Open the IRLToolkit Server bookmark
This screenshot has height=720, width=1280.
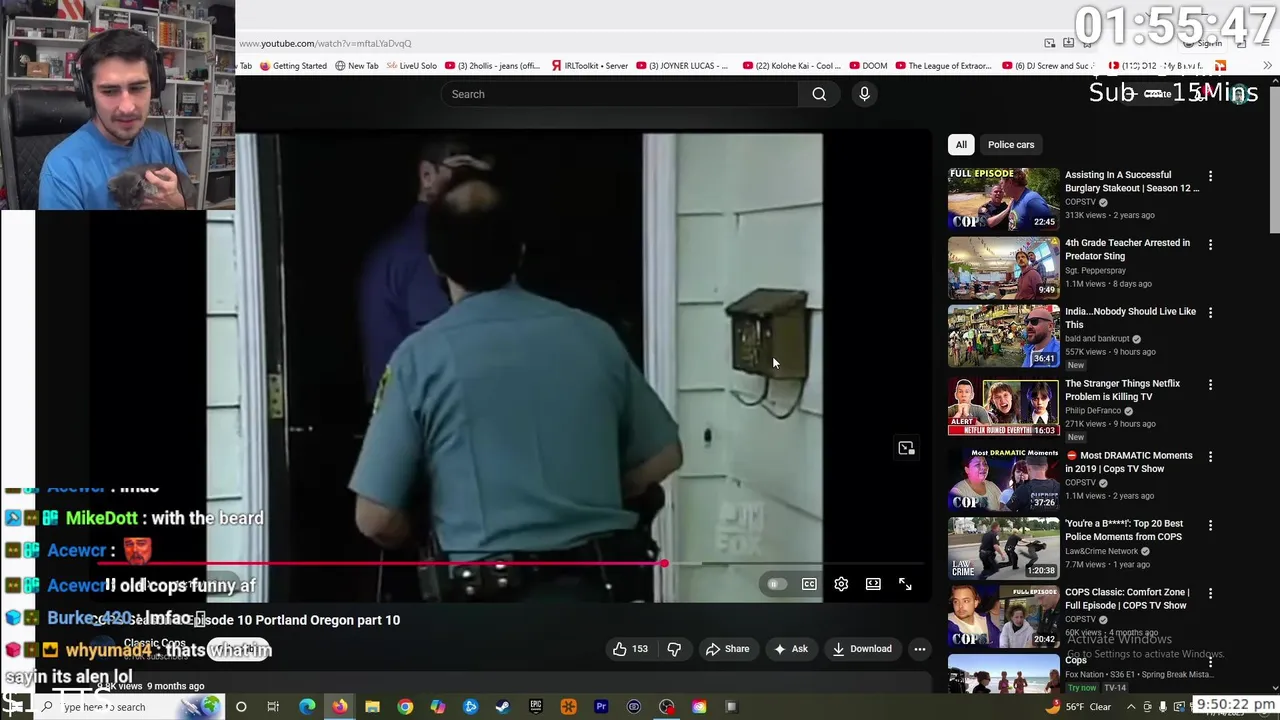coord(590,66)
